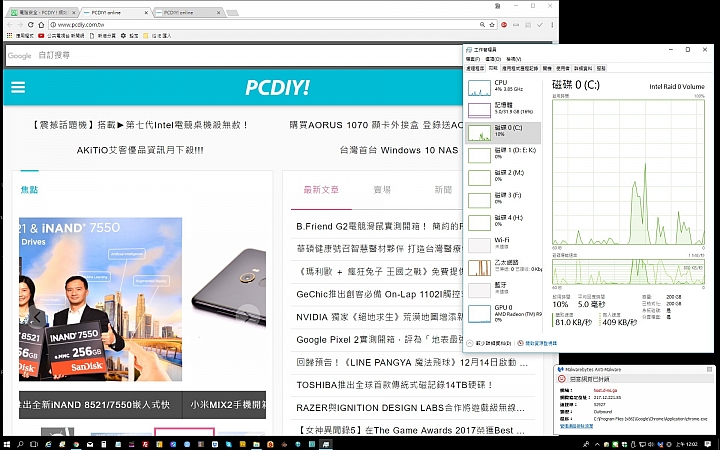Select 乙太網路 in performance list

(504, 267)
